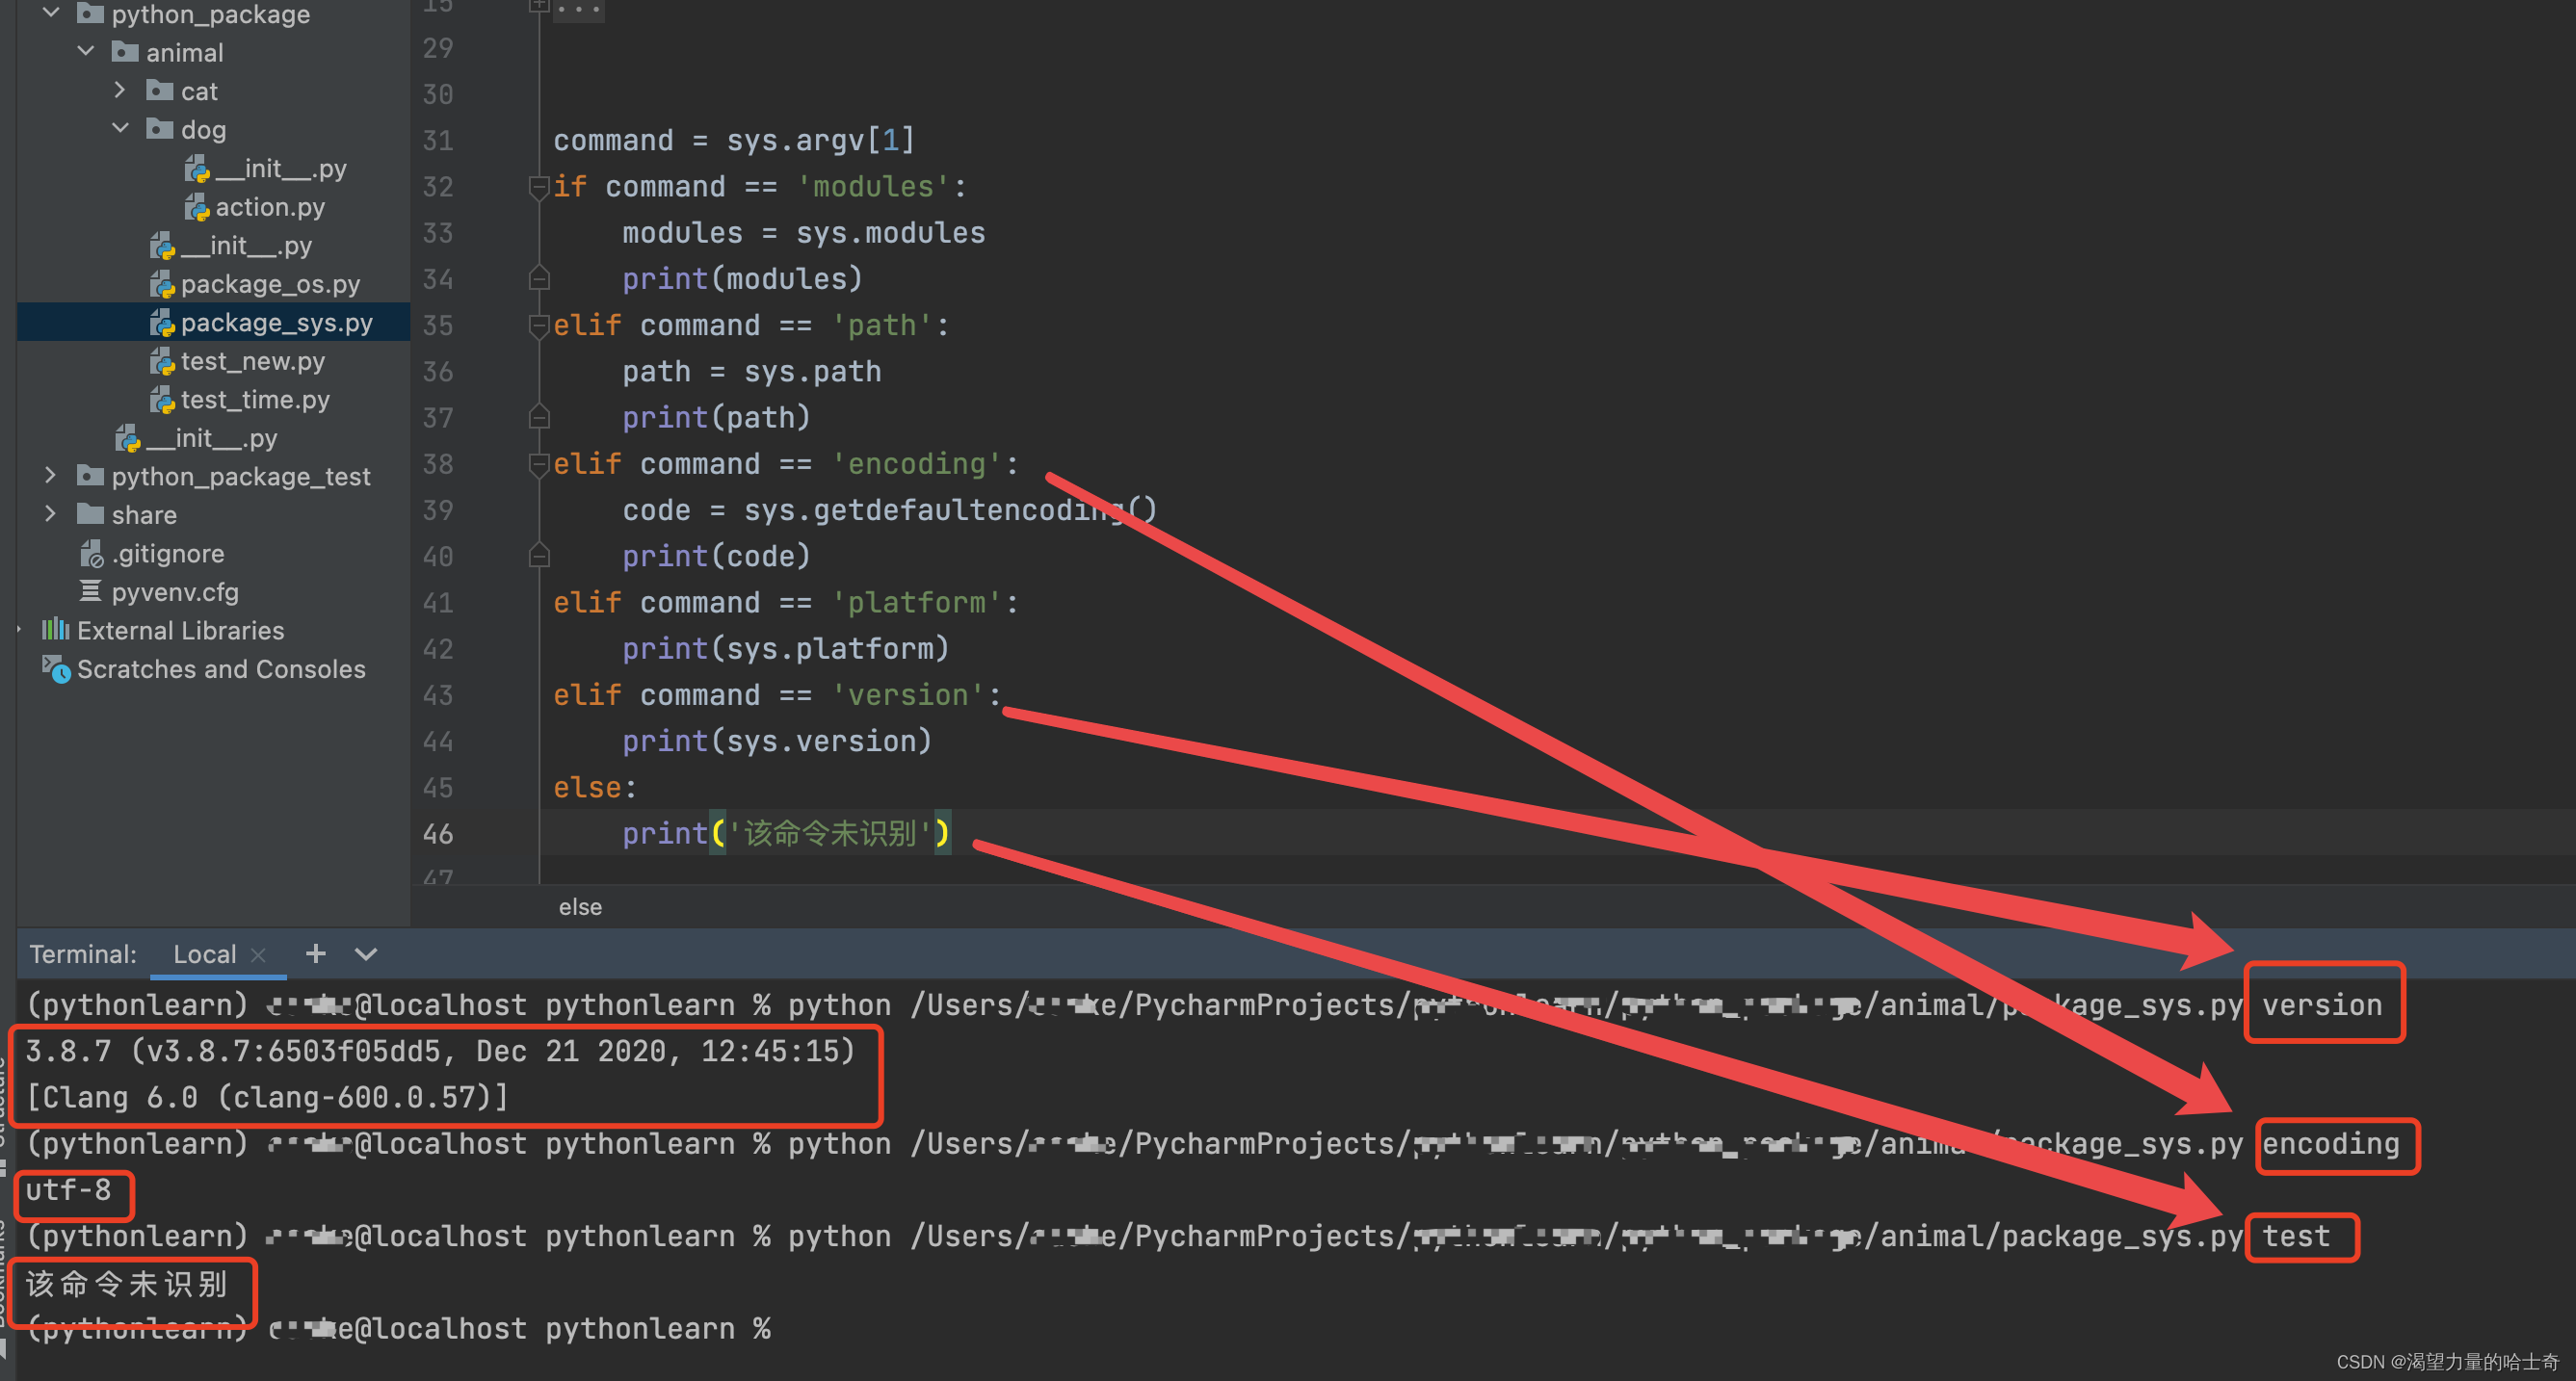Toggle the fold marker at line 35
Viewport: 2576px width, 1381px height.
(539, 326)
